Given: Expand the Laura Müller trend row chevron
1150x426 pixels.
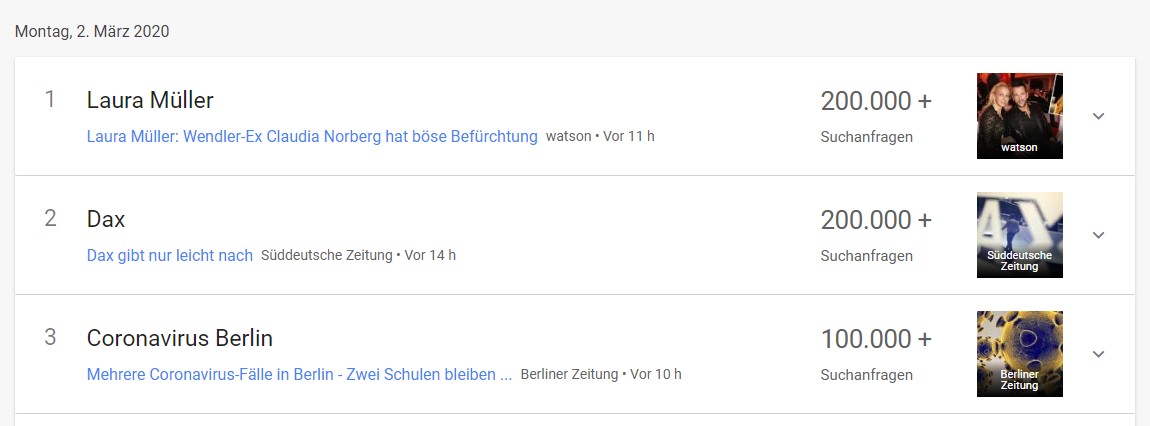Looking at the screenshot, I should [1098, 116].
